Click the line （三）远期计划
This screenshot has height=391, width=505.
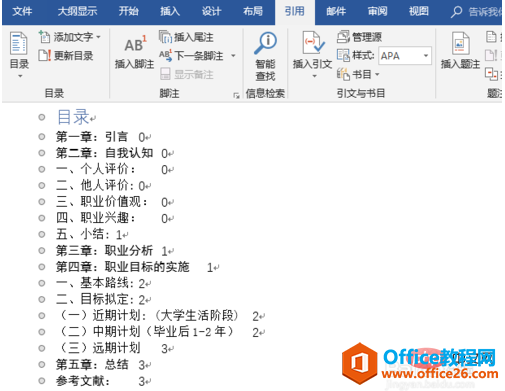click(99, 348)
